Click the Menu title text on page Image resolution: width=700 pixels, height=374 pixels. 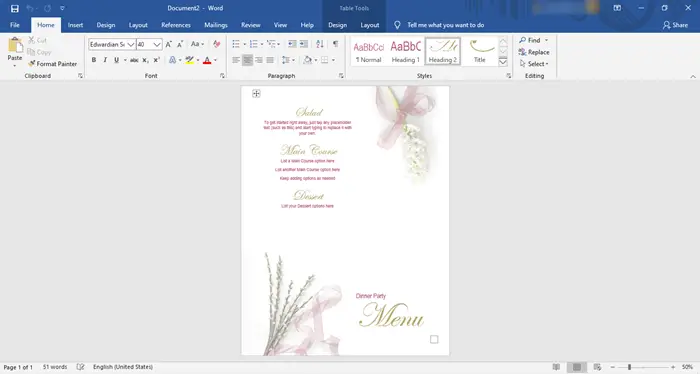(x=392, y=315)
